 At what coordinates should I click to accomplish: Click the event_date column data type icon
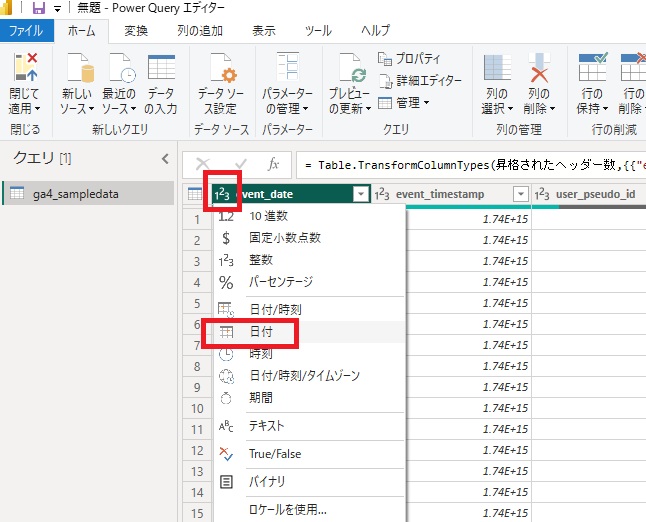pyautogui.click(x=222, y=194)
